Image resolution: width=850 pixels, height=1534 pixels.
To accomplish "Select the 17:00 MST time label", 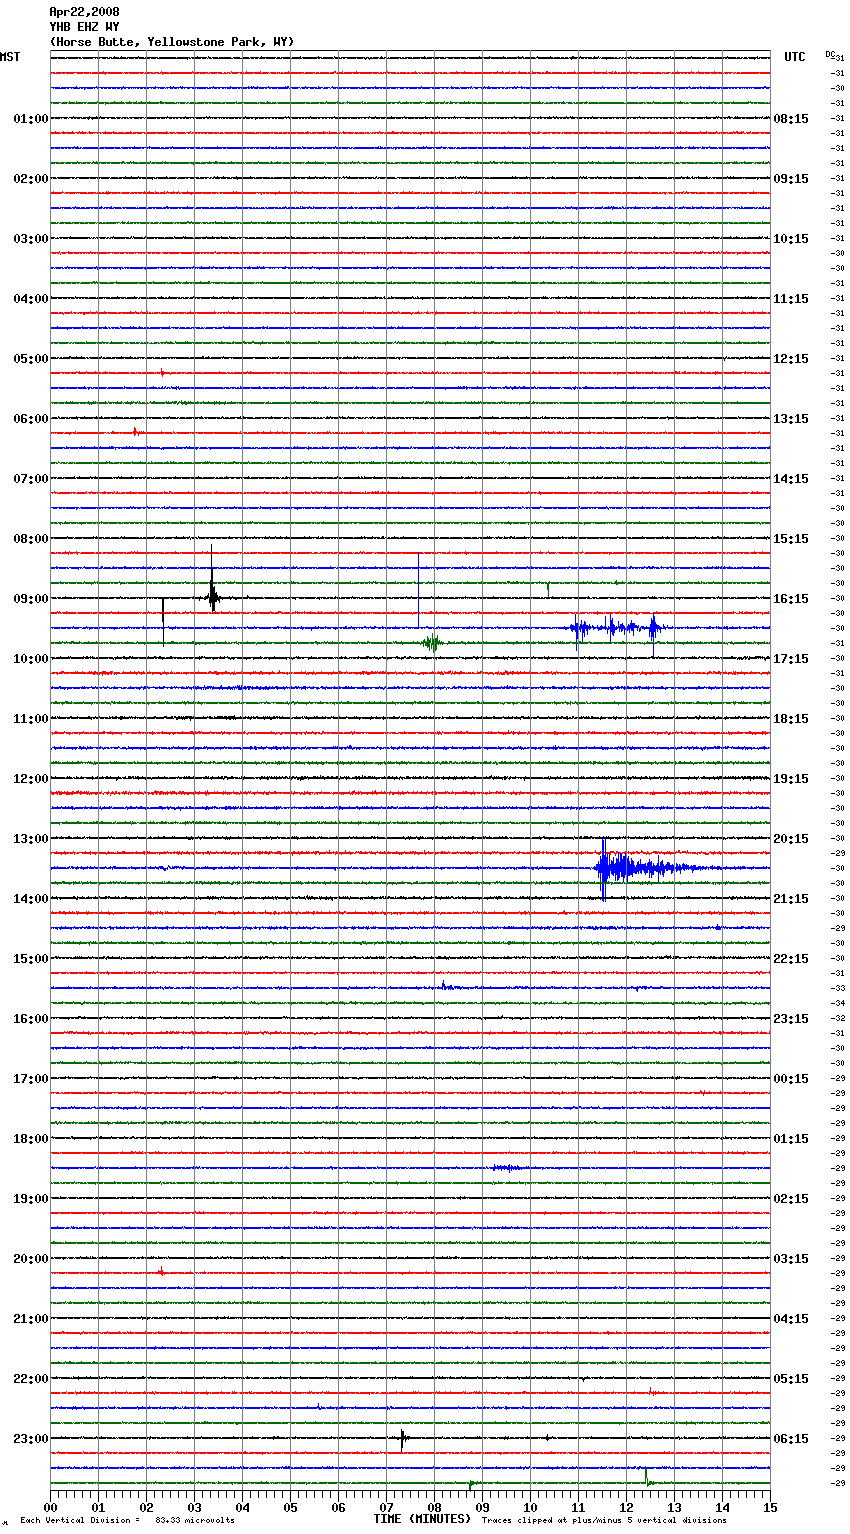I will pyautogui.click(x=30, y=1079).
